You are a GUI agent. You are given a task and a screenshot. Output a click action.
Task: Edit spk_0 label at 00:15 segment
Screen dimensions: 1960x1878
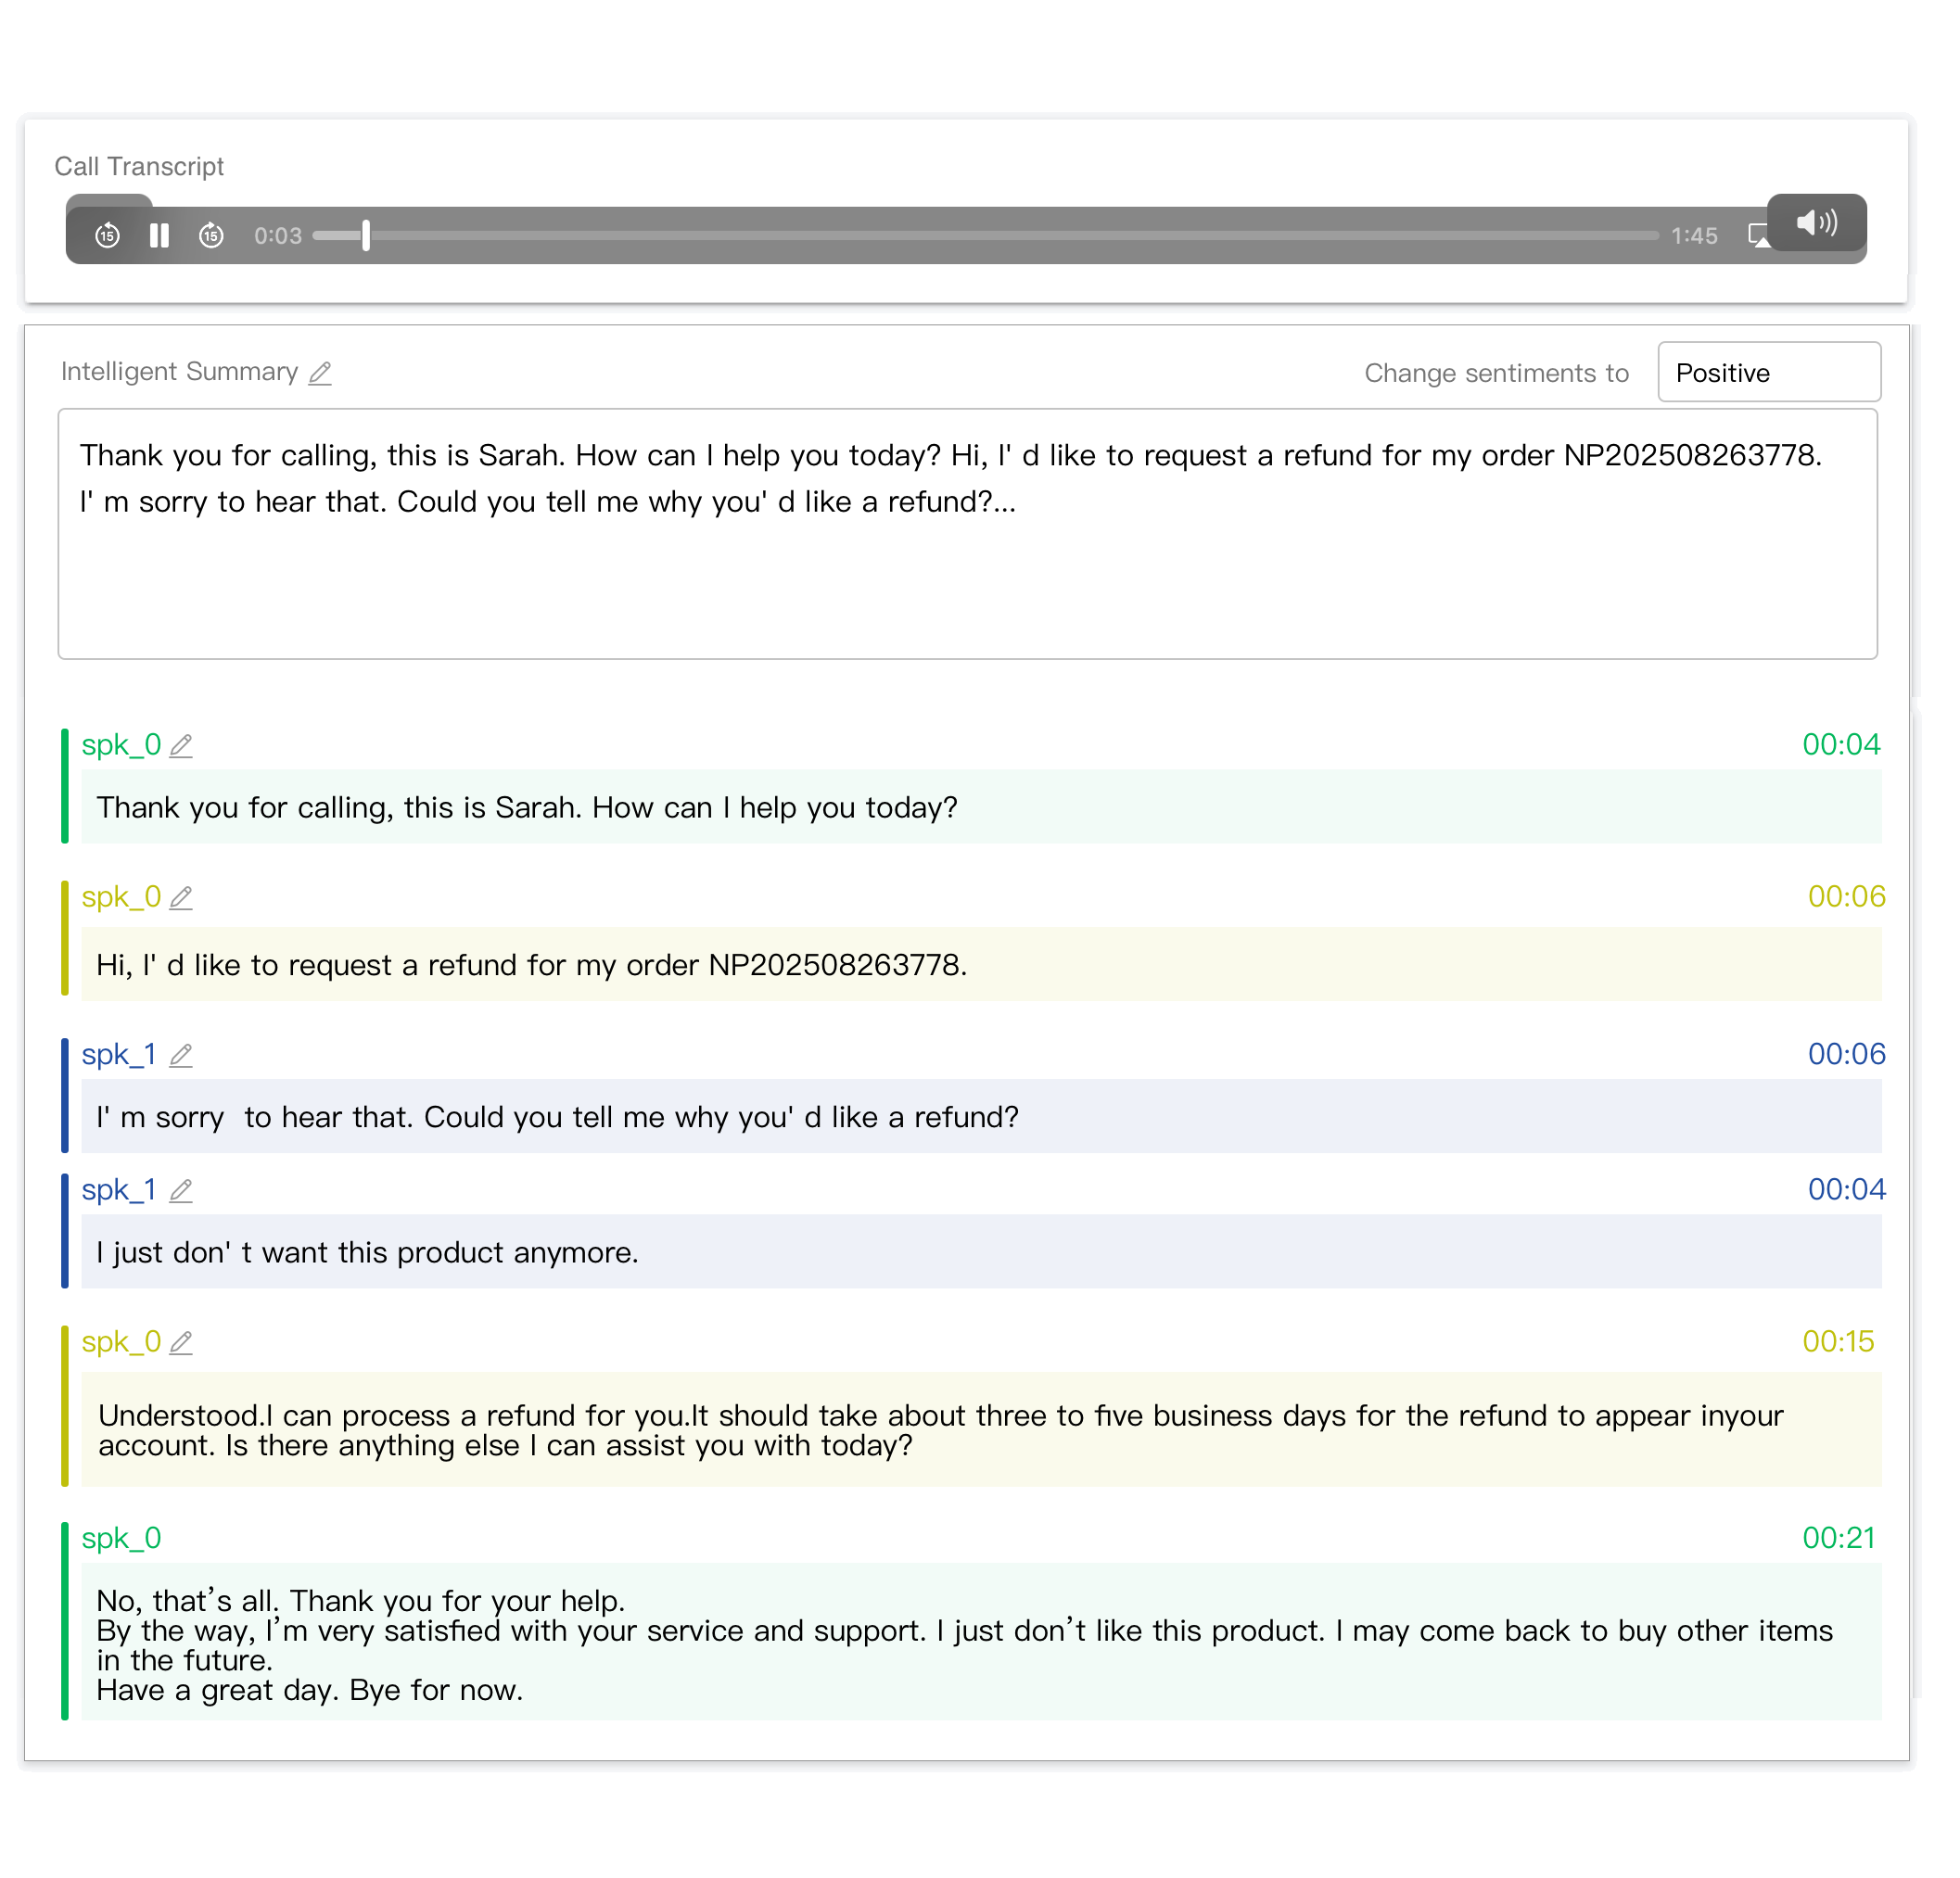point(181,1343)
